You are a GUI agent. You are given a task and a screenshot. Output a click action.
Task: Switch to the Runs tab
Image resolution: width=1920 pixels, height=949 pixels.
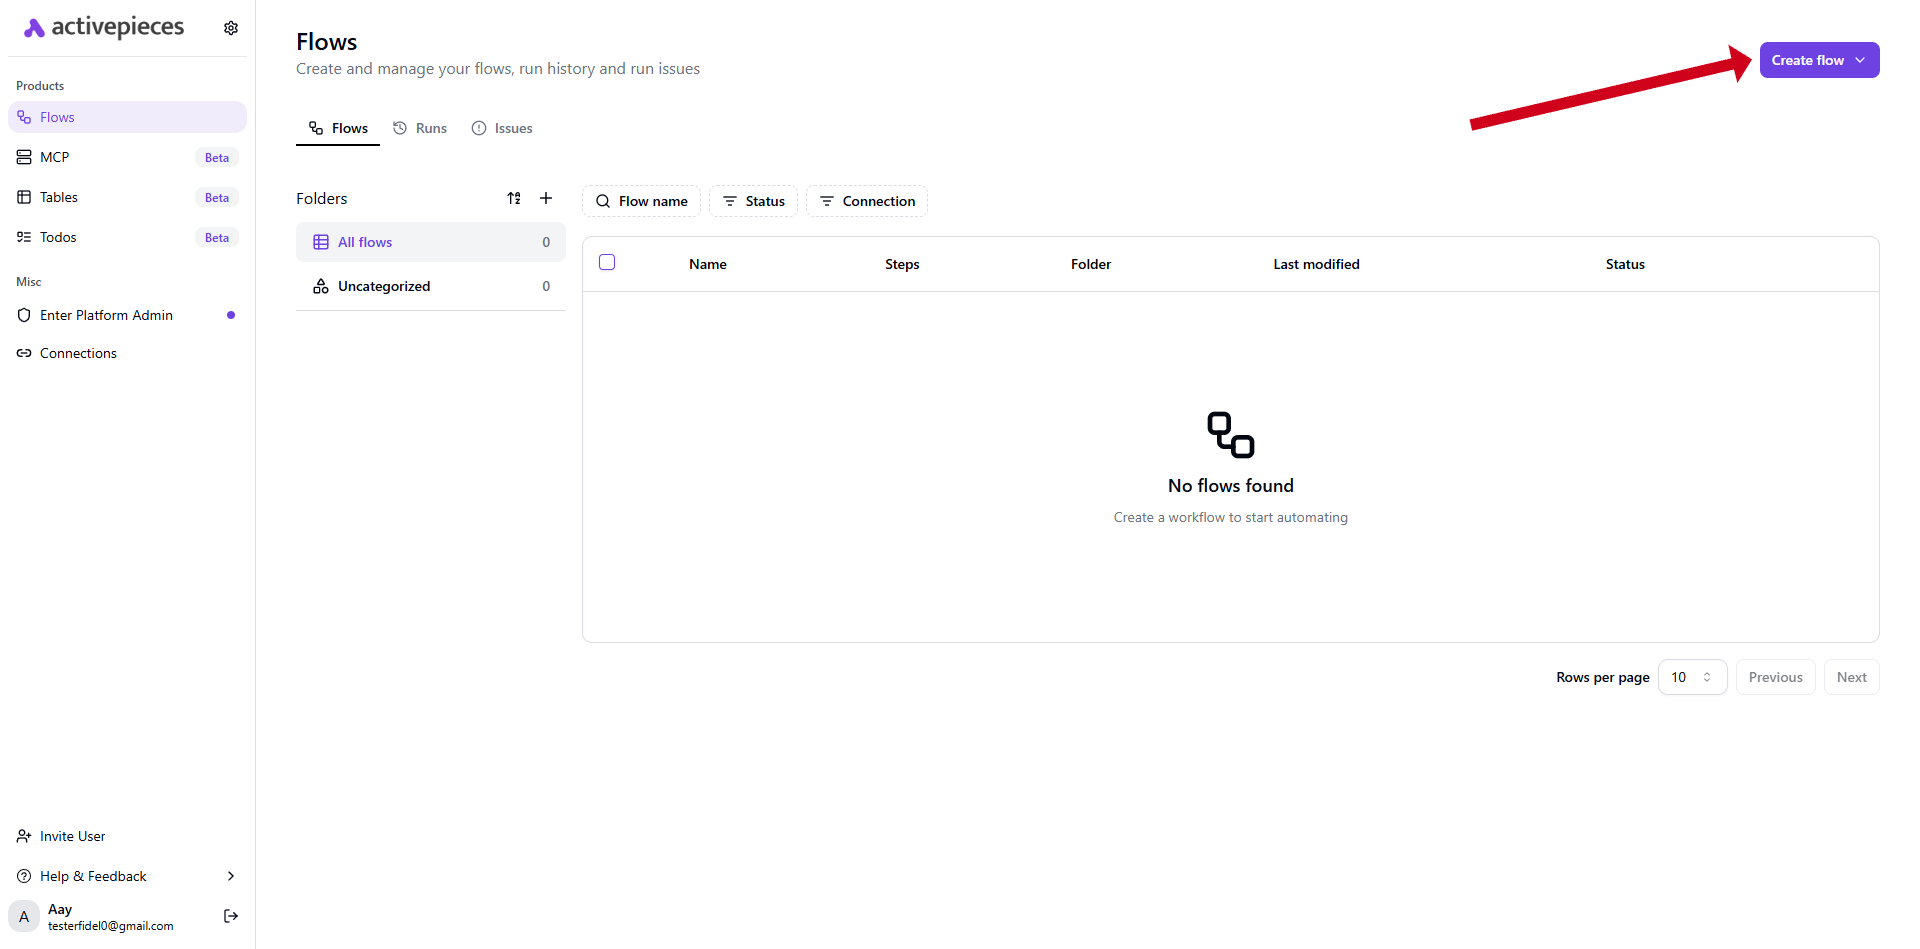click(x=420, y=128)
